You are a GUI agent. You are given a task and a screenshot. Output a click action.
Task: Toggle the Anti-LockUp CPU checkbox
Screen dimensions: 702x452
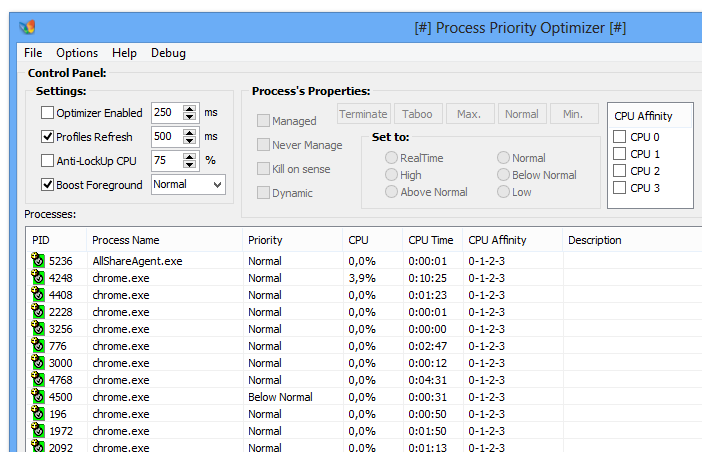pyautogui.click(x=47, y=160)
